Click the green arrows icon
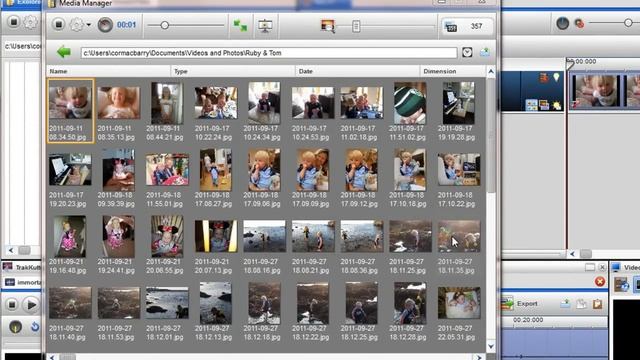 pos(240,26)
